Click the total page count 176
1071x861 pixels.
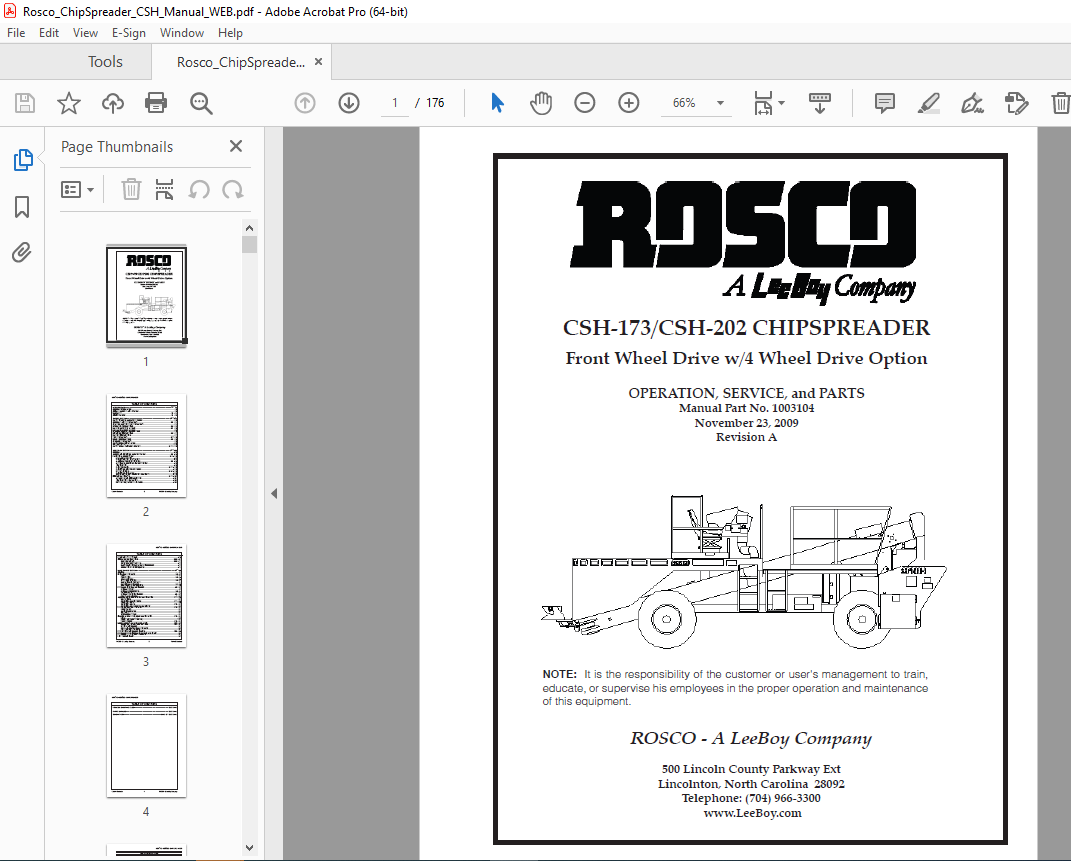click(435, 103)
